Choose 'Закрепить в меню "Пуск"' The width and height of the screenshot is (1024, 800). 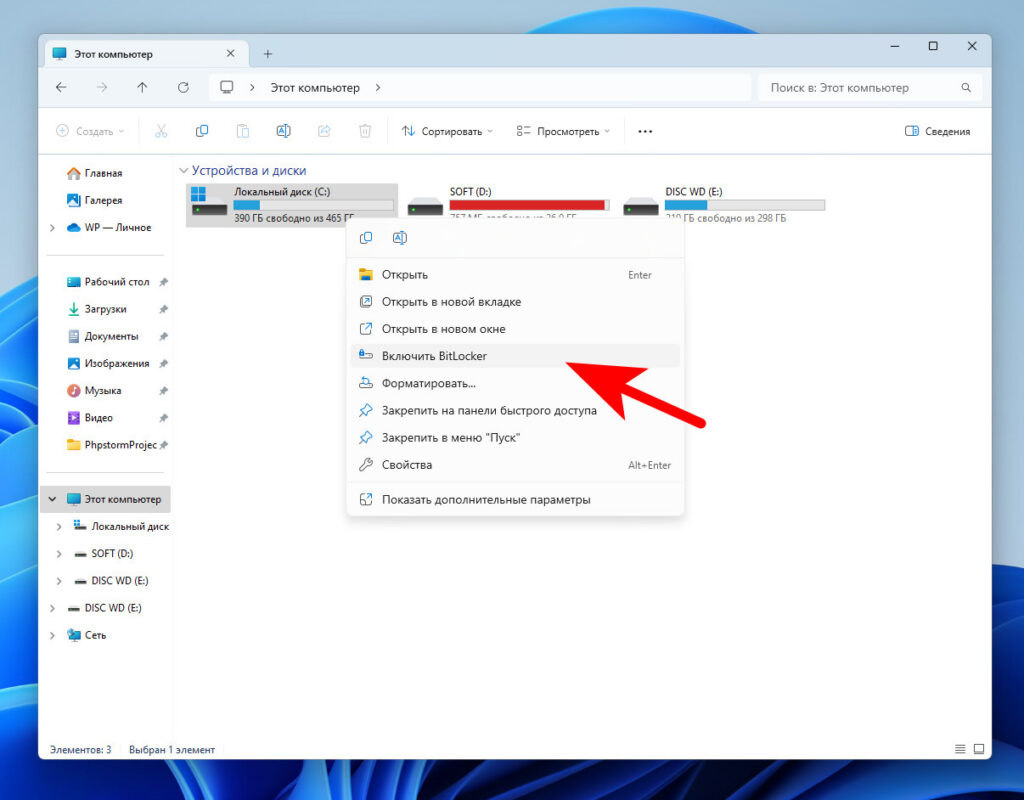[x=515, y=438]
